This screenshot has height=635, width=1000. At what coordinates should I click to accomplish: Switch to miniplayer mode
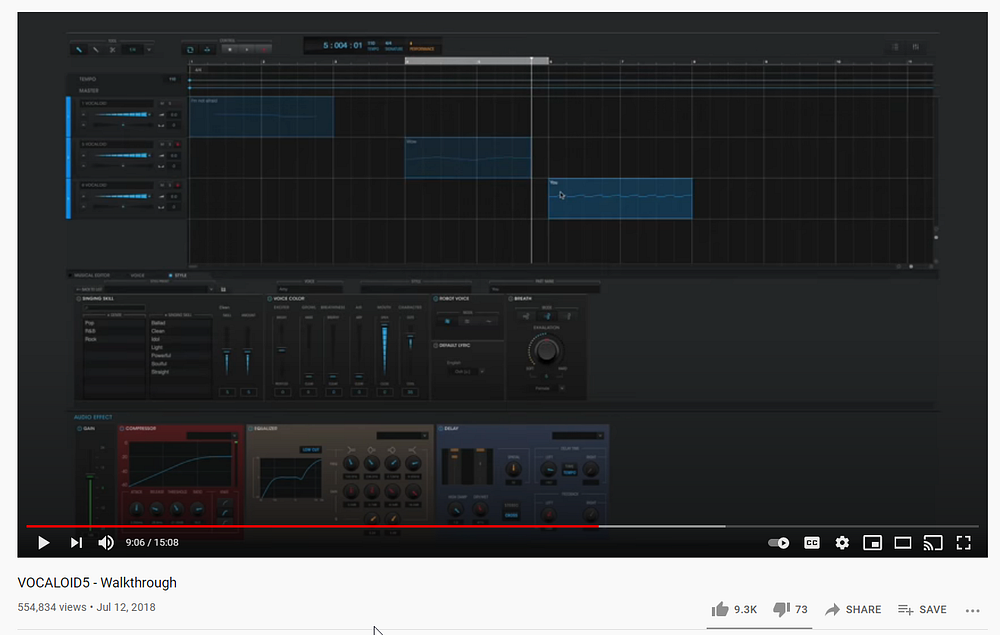[872, 543]
